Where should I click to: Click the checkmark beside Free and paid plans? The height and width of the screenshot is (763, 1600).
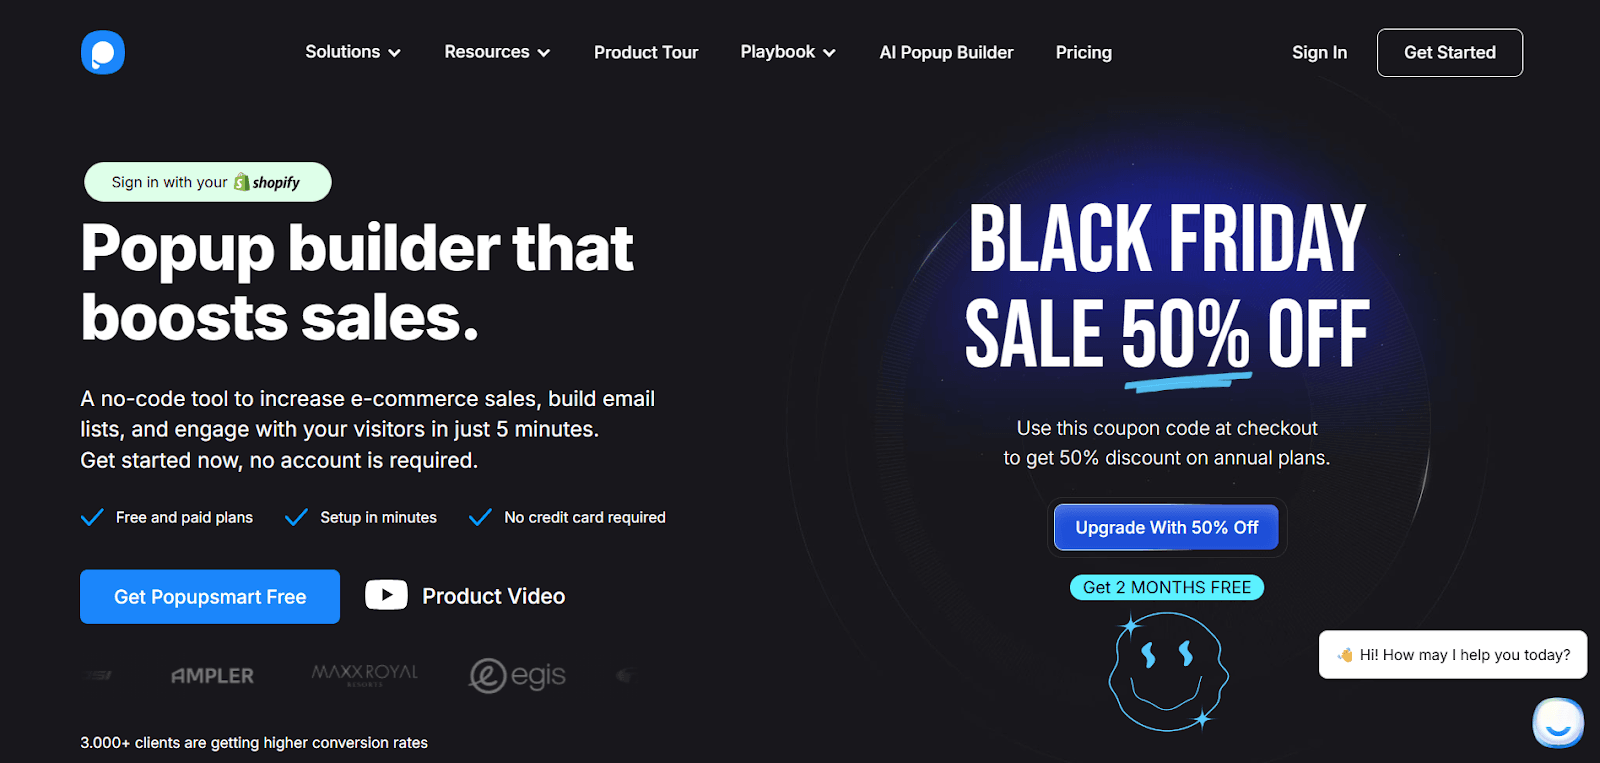92,517
